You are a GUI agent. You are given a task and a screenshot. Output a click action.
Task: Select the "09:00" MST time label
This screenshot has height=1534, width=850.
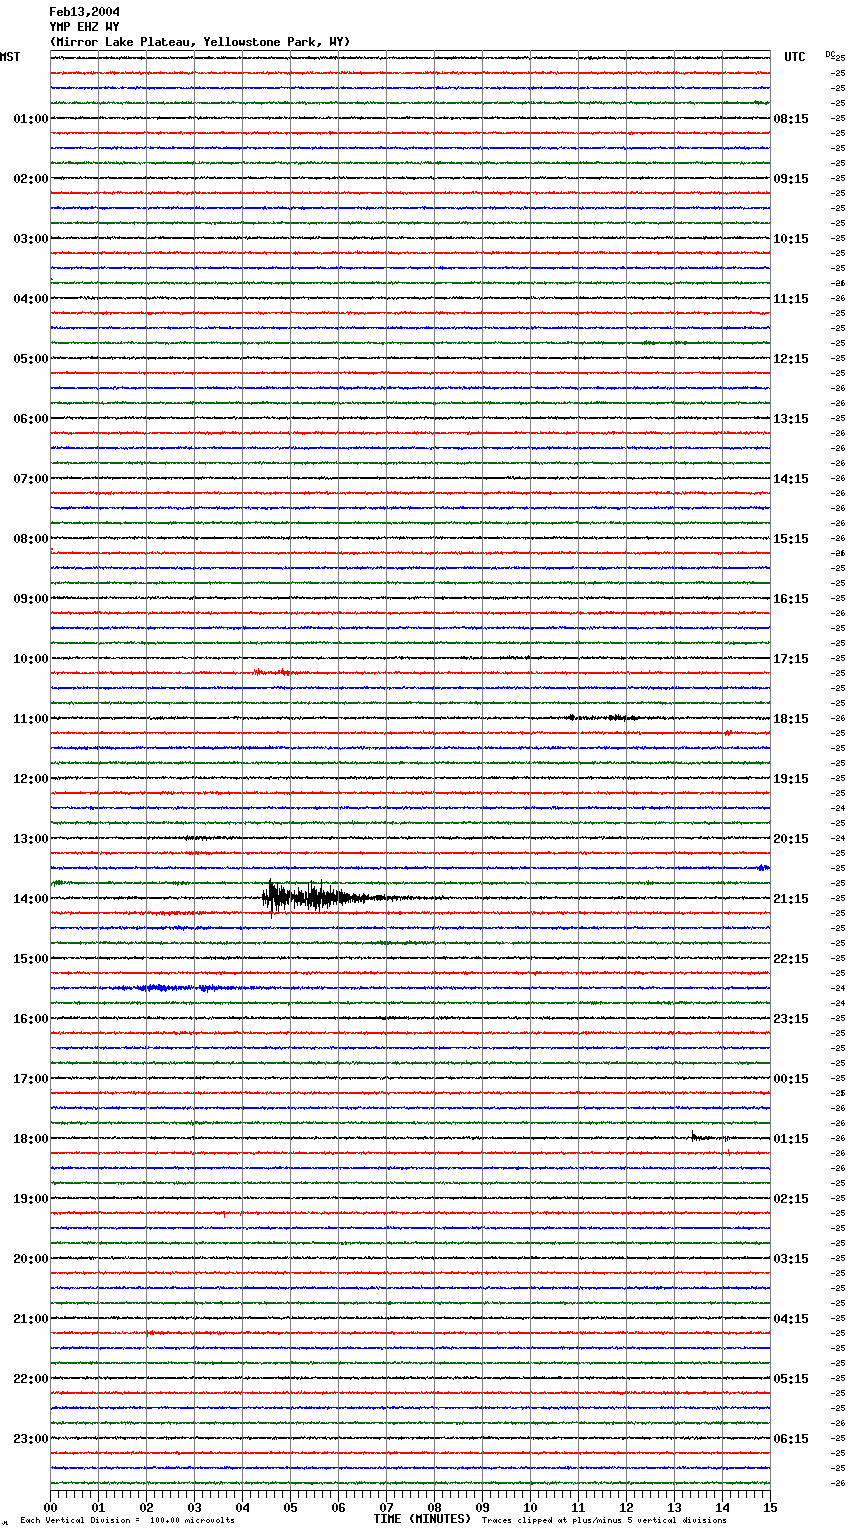pyautogui.click(x=31, y=599)
